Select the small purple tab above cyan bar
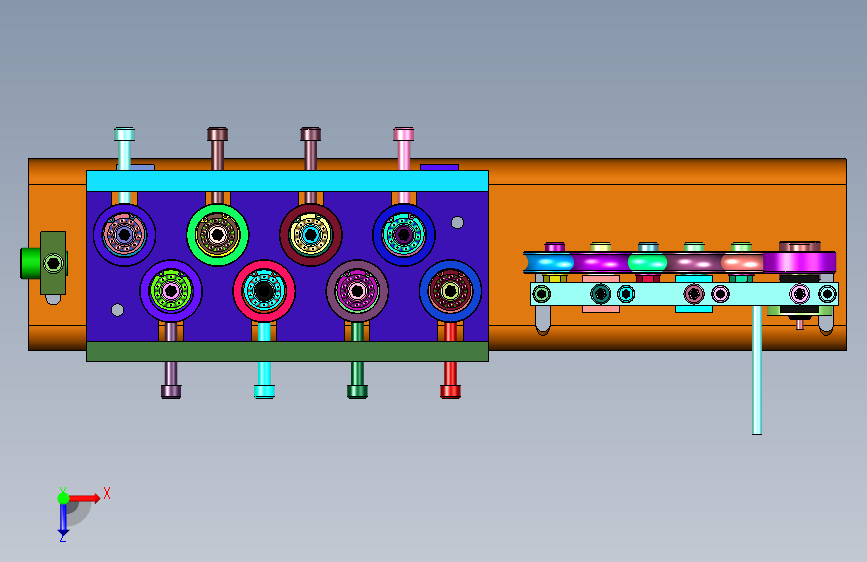The width and height of the screenshot is (867, 562). click(x=440, y=167)
